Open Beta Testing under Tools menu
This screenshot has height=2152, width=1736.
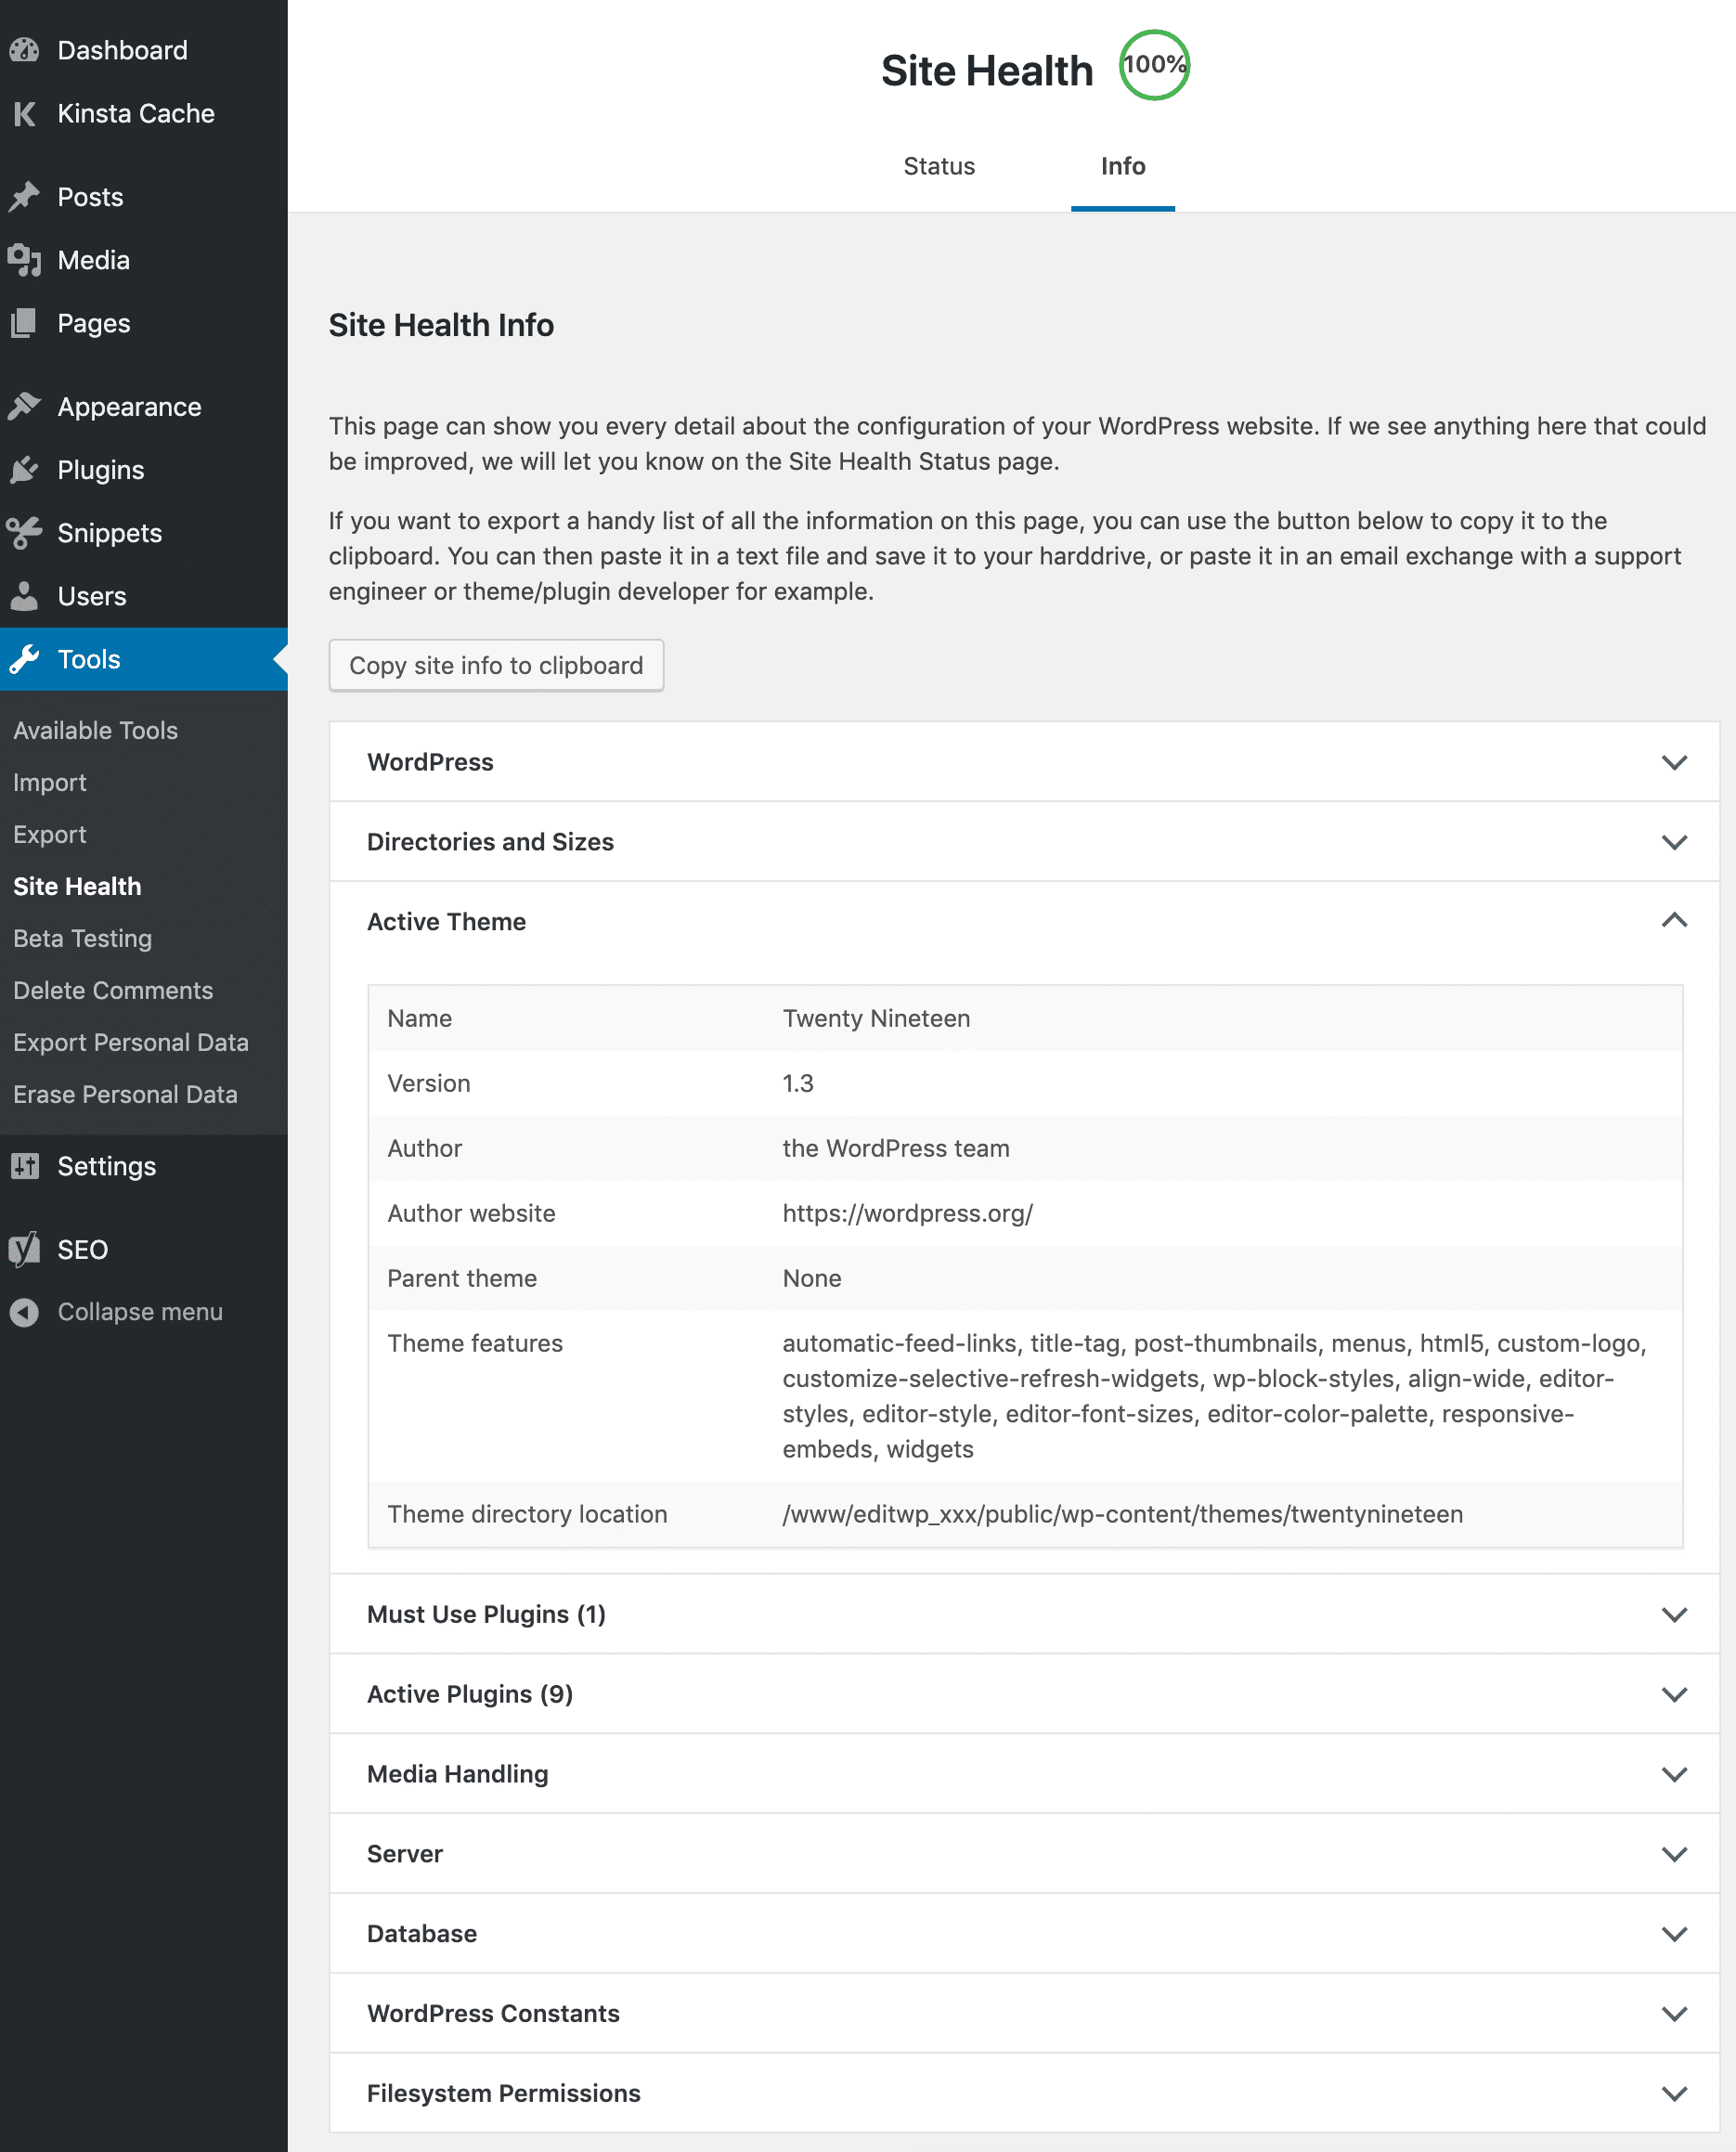82,938
